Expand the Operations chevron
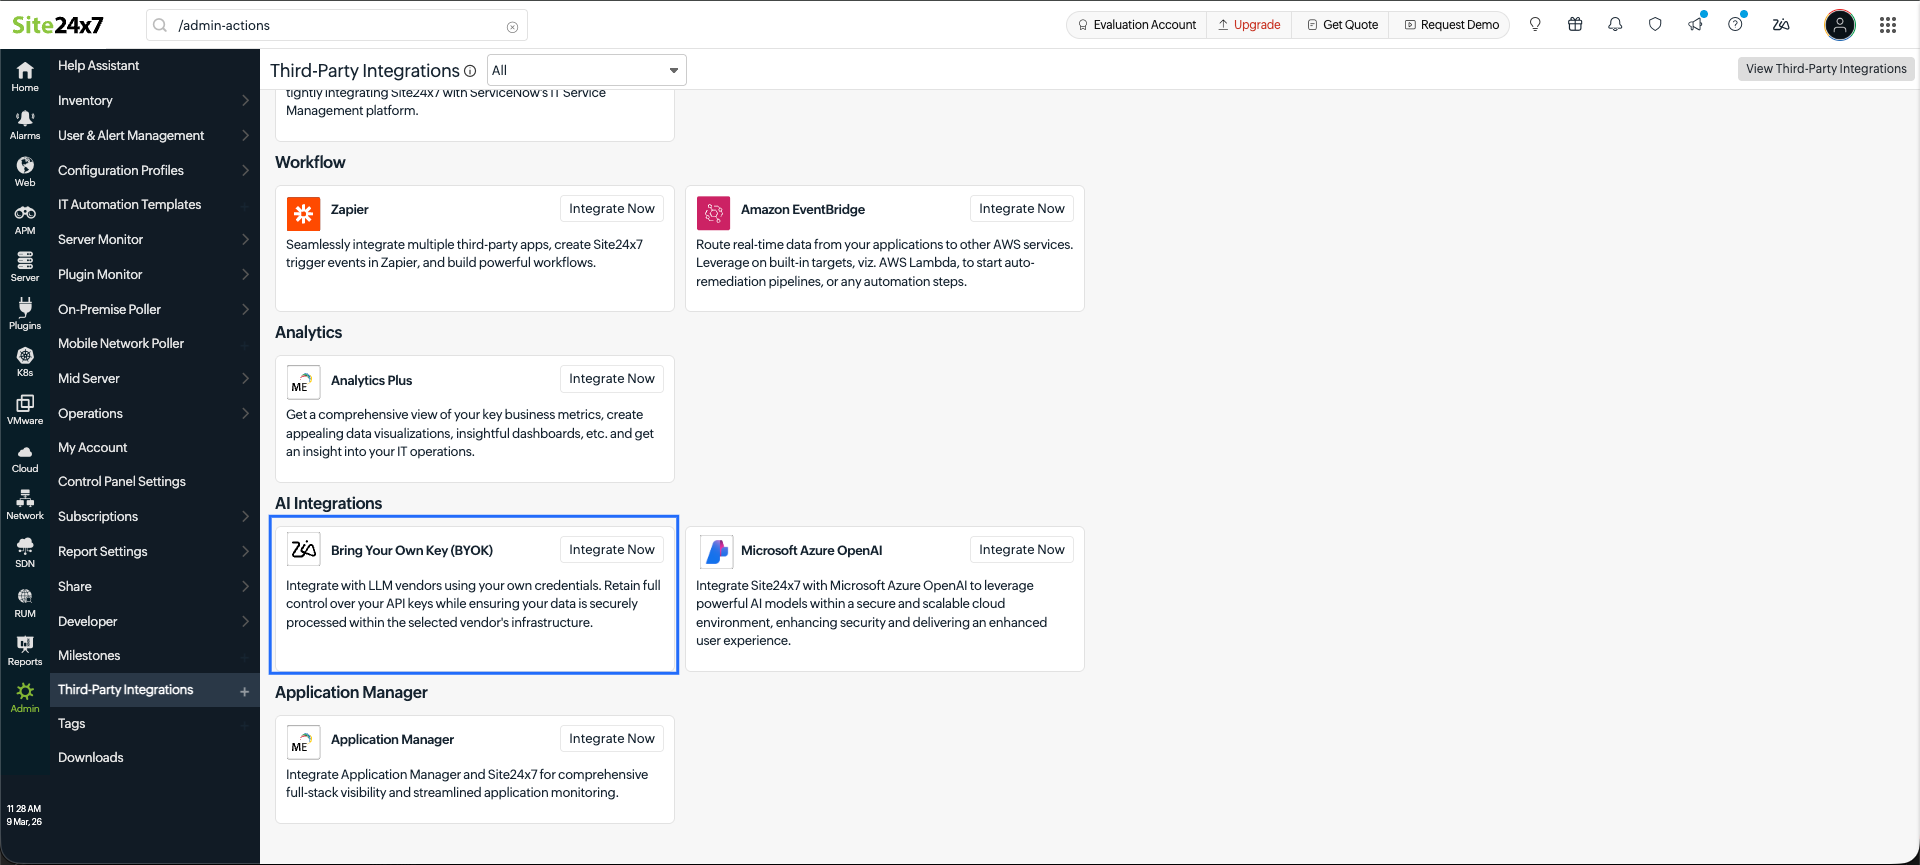The image size is (1920, 865). pyautogui.click(x=245, y=413)
